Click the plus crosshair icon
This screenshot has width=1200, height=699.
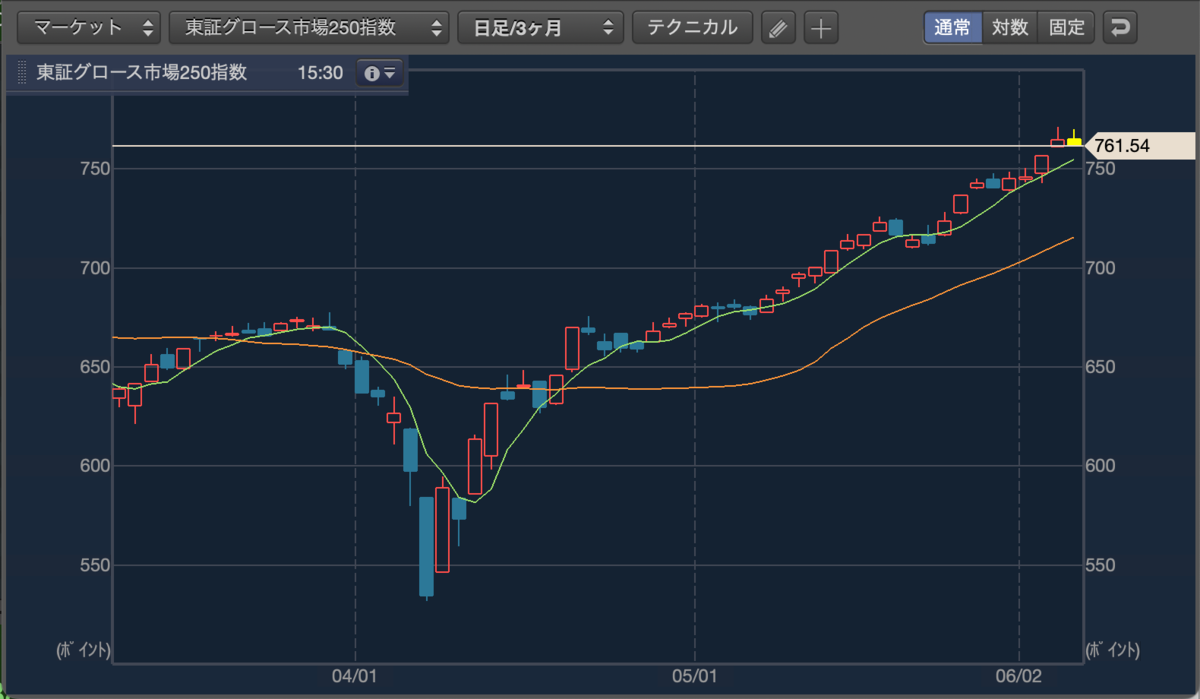(821, 28)
